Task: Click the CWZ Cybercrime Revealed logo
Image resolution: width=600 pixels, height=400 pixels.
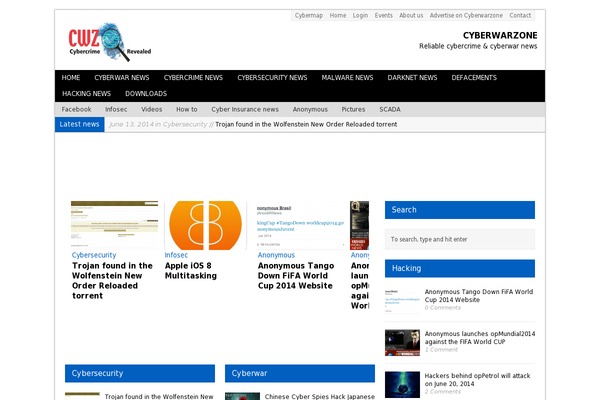Action: (x=110, y=42)
